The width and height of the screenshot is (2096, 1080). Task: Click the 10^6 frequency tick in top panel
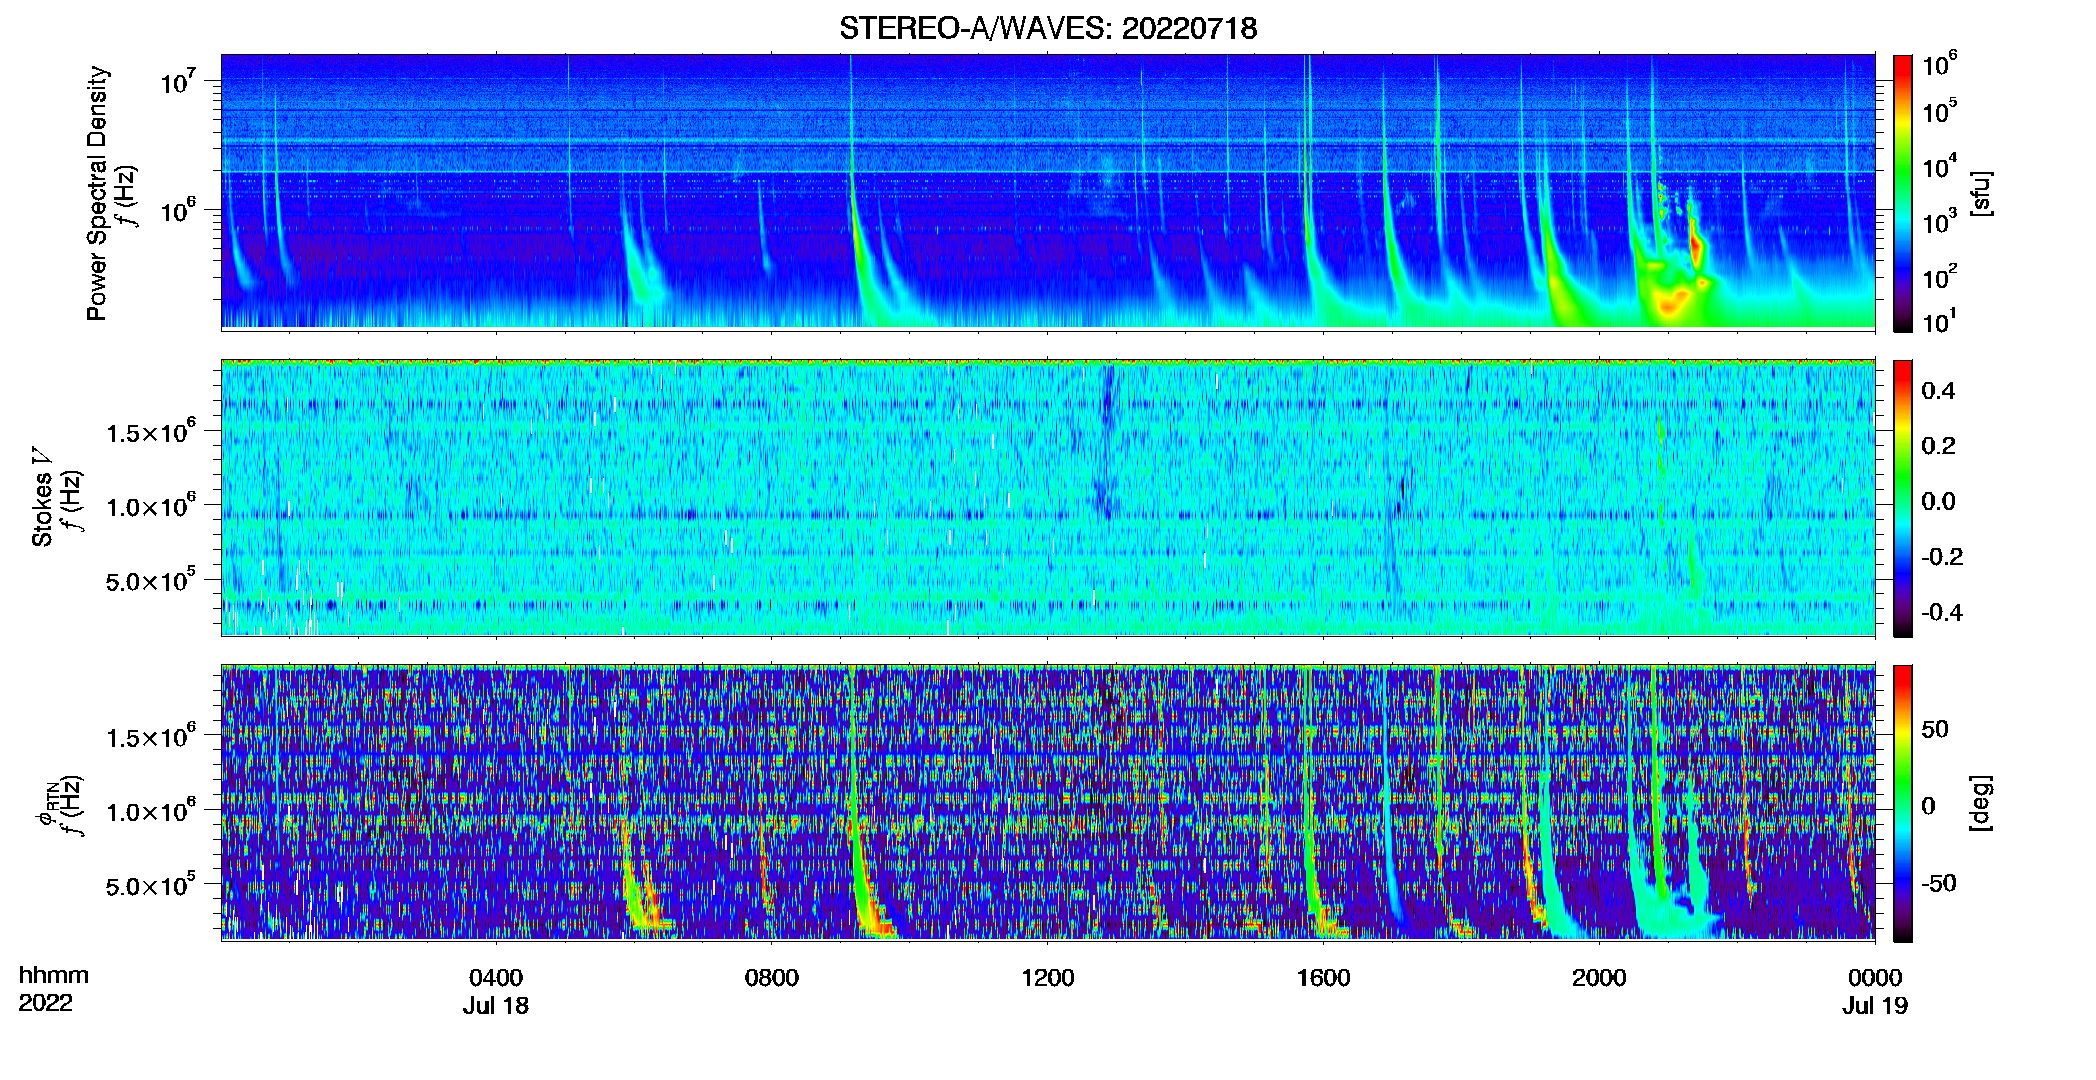point(179,210)
